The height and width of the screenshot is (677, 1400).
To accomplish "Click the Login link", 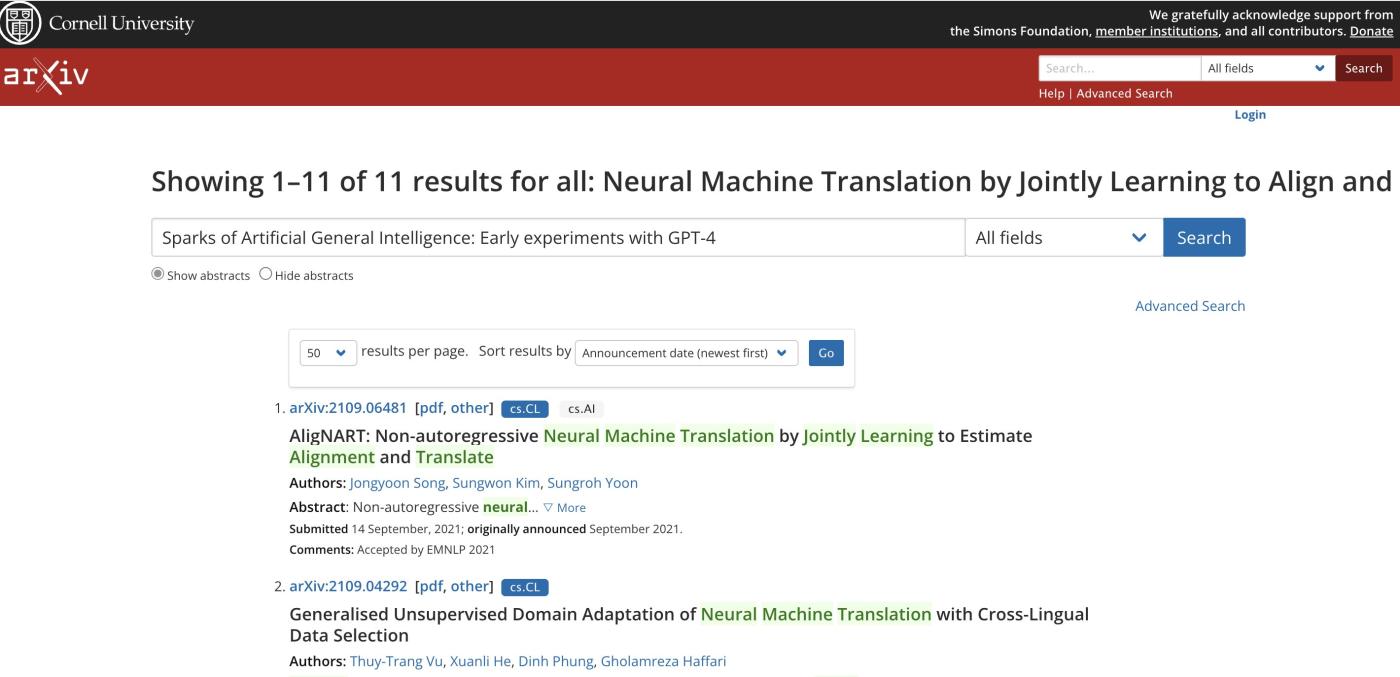I will (x=1250, y=115).
